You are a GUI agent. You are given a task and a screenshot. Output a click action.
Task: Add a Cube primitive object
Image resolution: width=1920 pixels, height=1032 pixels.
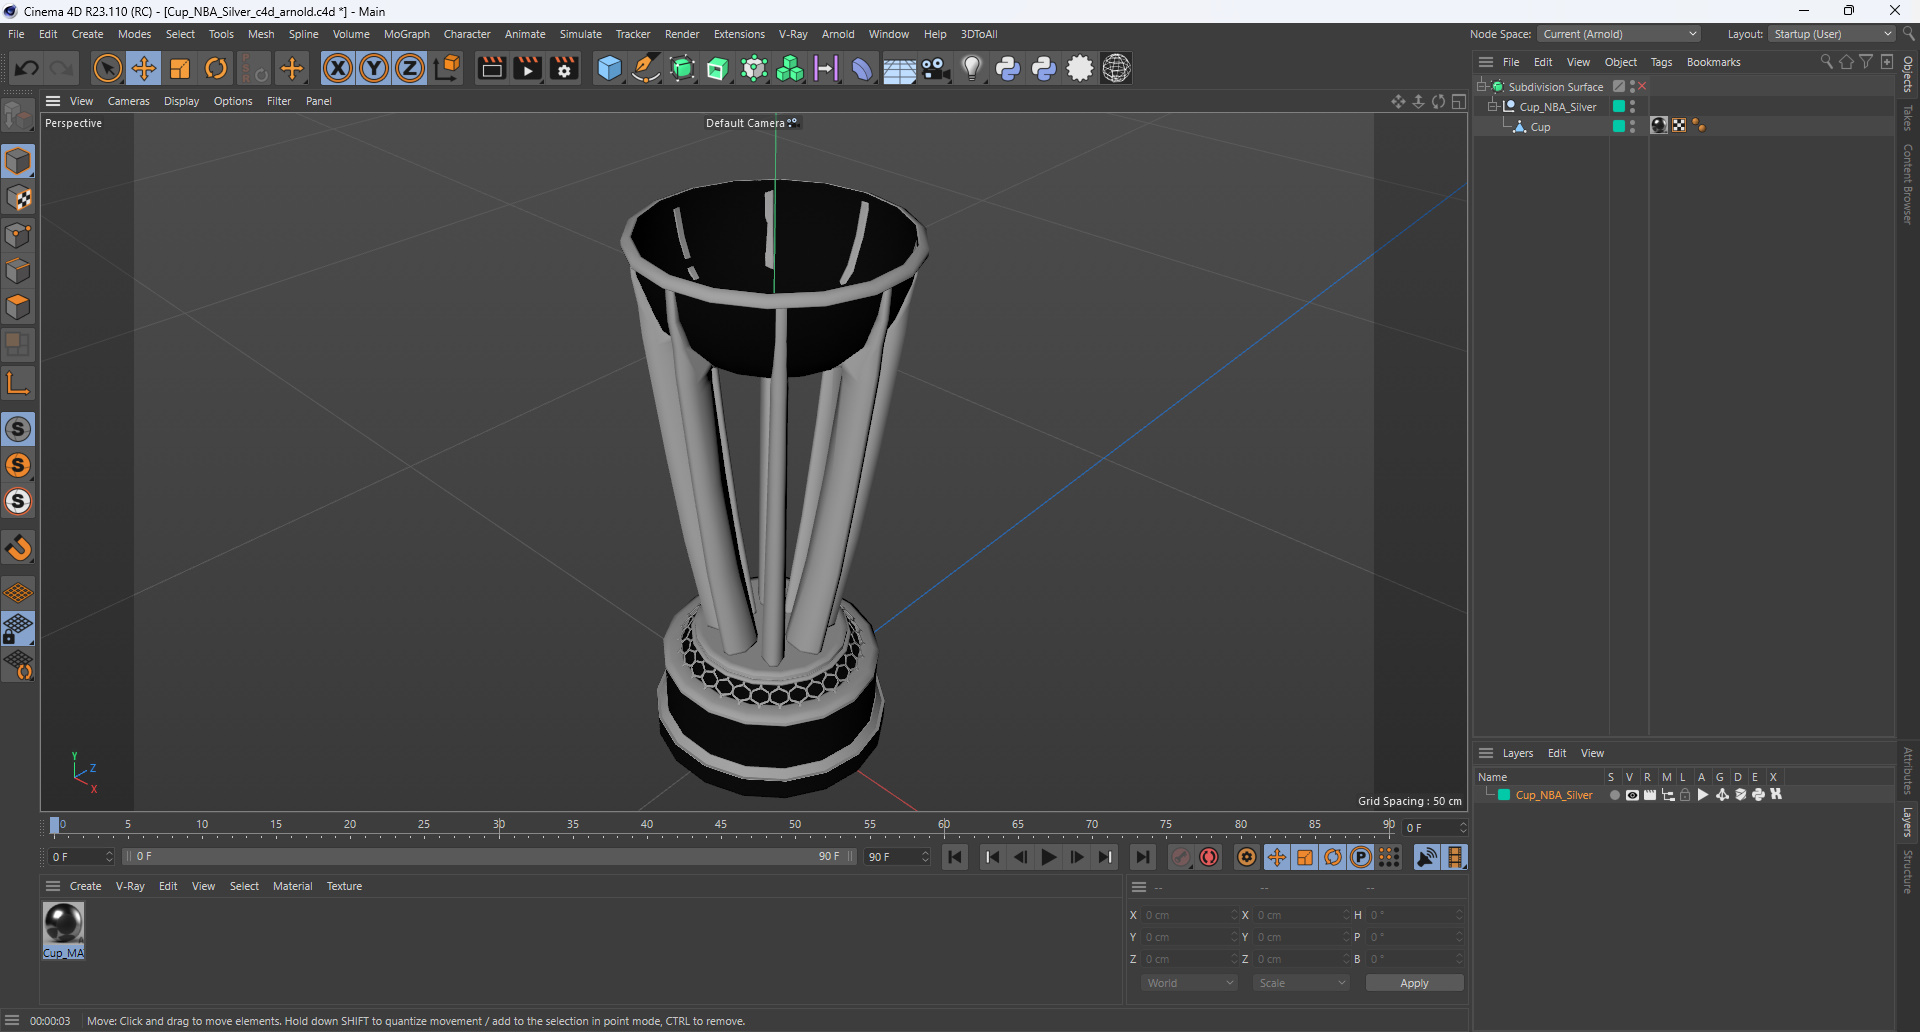click(x=609, y=68)
